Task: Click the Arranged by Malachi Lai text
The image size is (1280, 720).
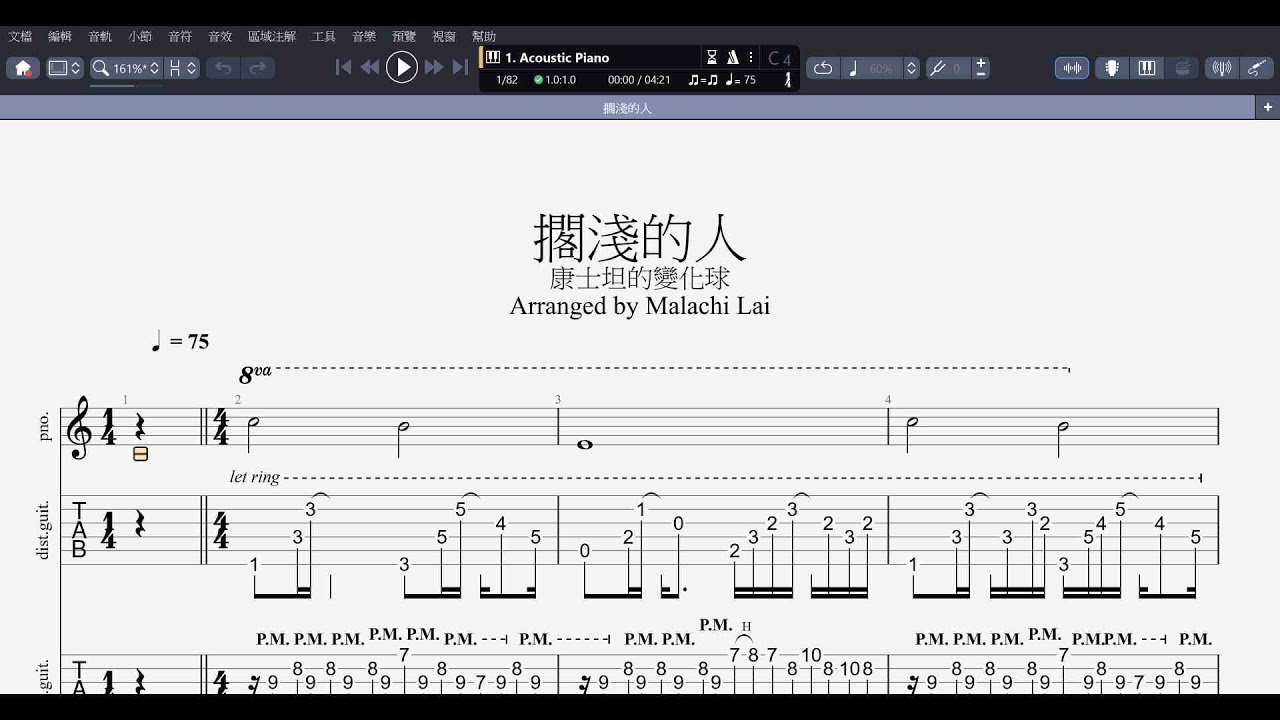Action: point(640,306)
